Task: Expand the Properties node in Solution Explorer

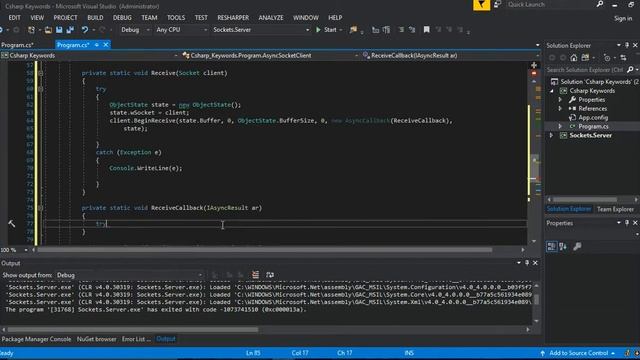Action: pos(560,100)
